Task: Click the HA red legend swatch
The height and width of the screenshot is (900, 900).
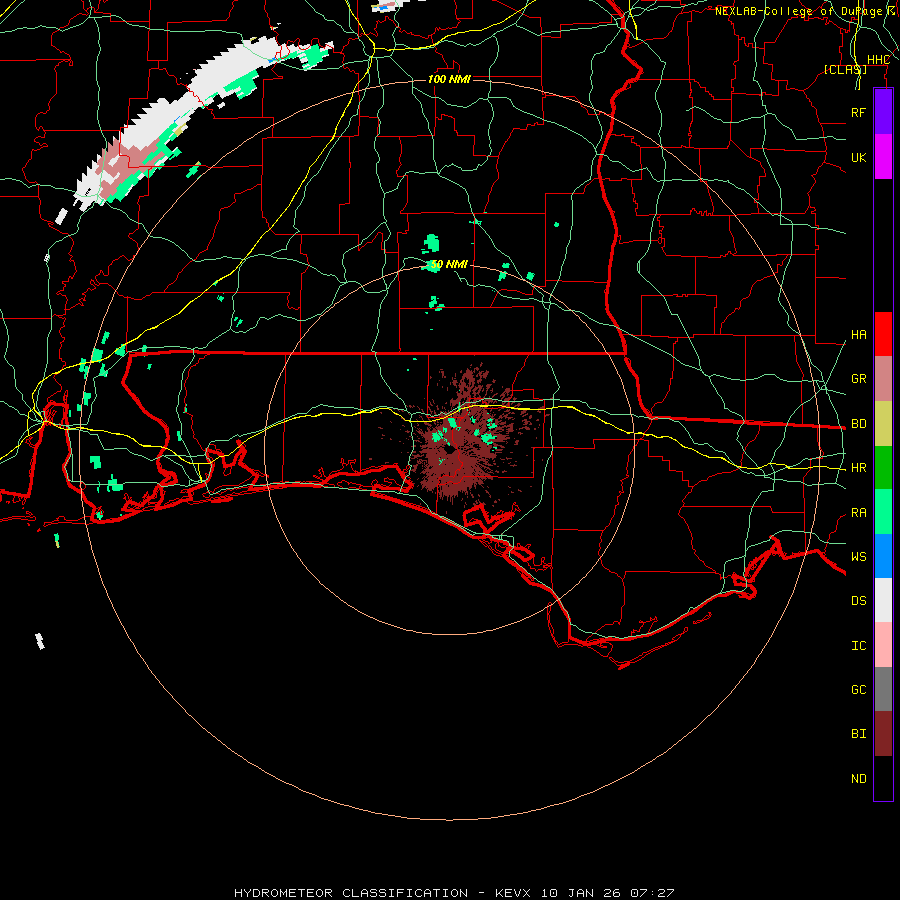Action: (x=883, y=334)
